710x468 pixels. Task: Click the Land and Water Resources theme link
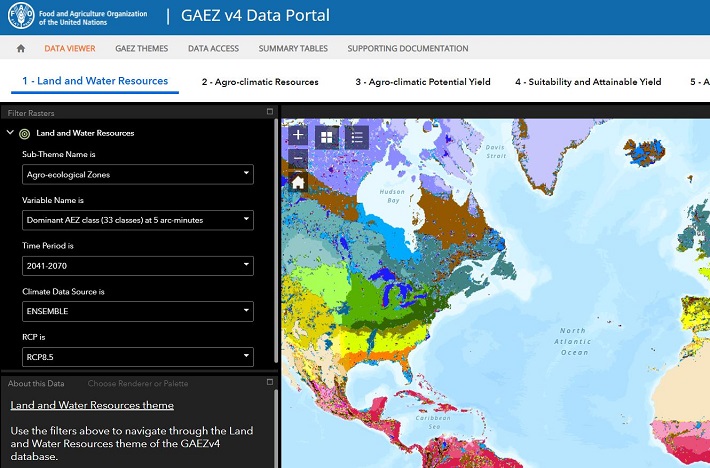point(92,405)
